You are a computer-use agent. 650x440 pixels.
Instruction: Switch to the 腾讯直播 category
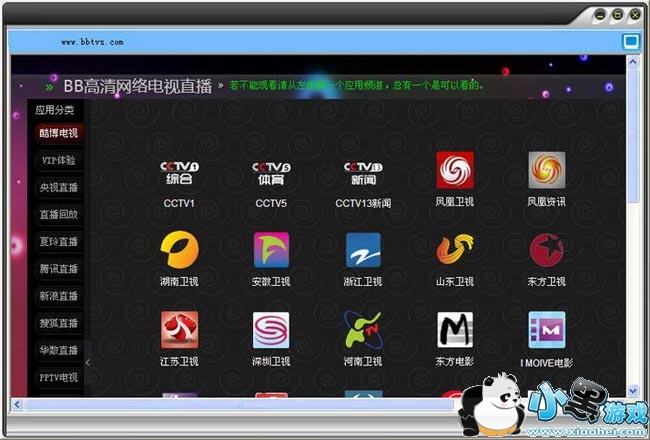[x=59, y=269]
